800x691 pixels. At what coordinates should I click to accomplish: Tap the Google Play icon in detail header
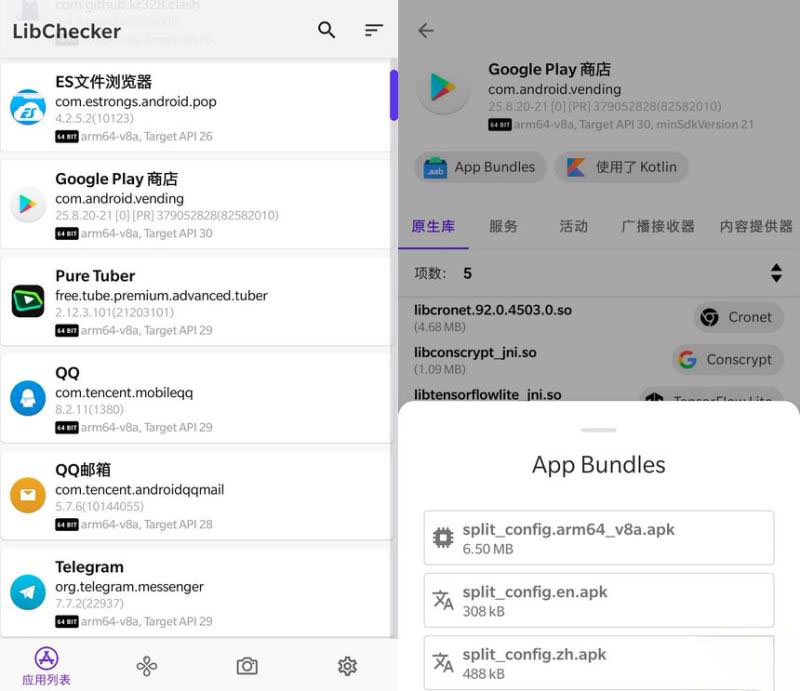443,88
